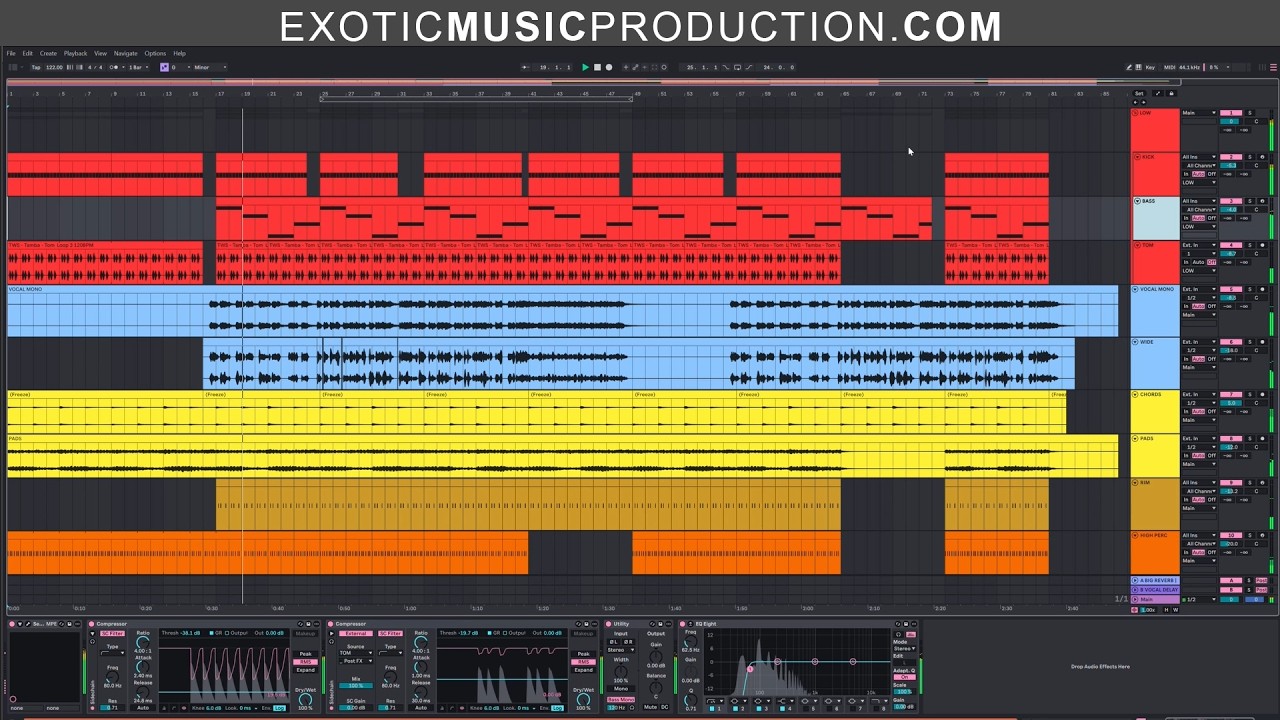Click the Utility Bass Mono button

tap(621, 699)
